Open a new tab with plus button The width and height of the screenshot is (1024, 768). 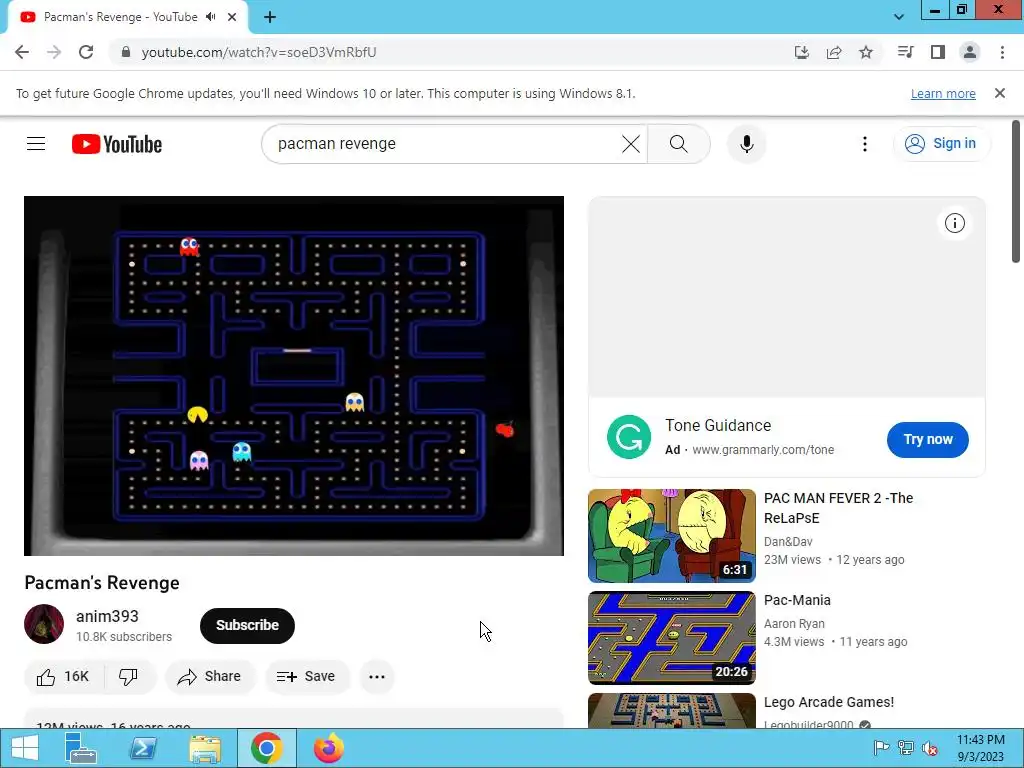pos(270,17)
